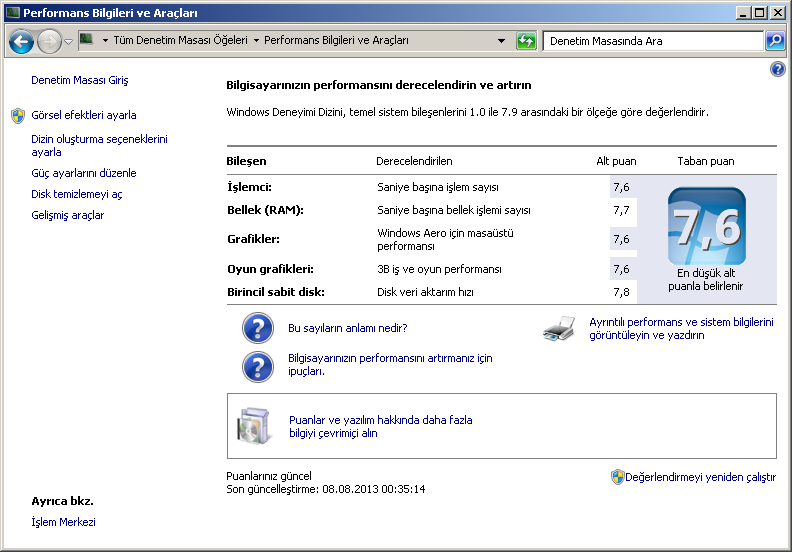The width and height of the screenshot is (792, 552).
Task: Expand 'Tüm Denetim Masası Öğeleri' breadcrumb arrow
Action: [257, 41]
